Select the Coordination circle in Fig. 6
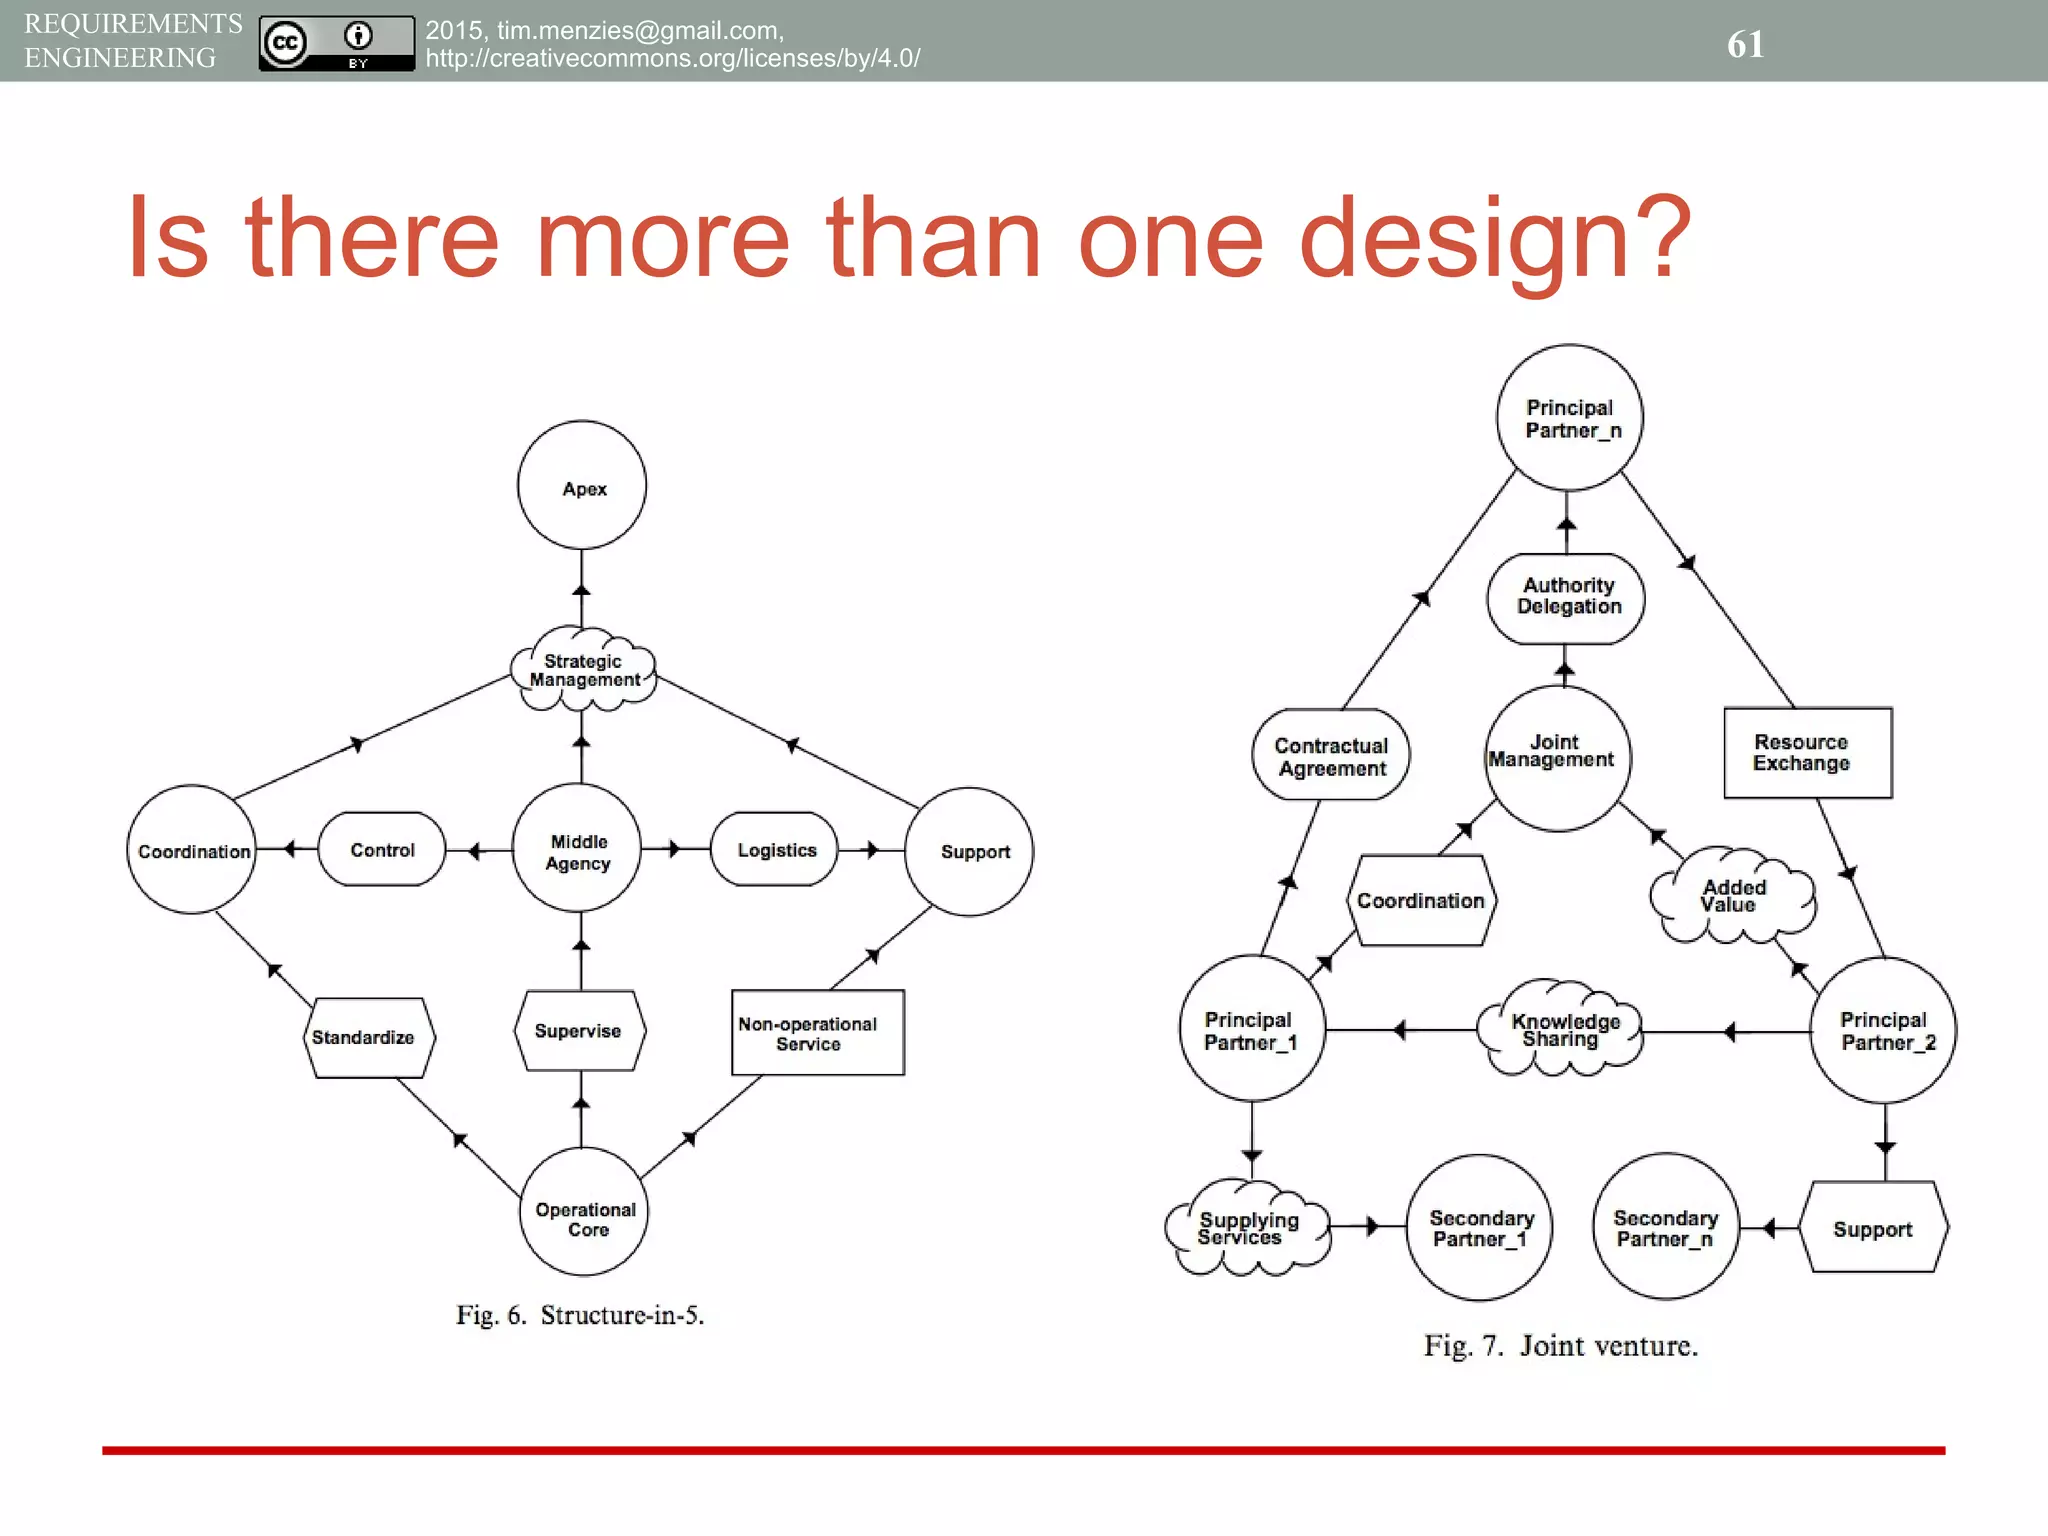Screen dimensions: 2048x1536 coord(192,850)
